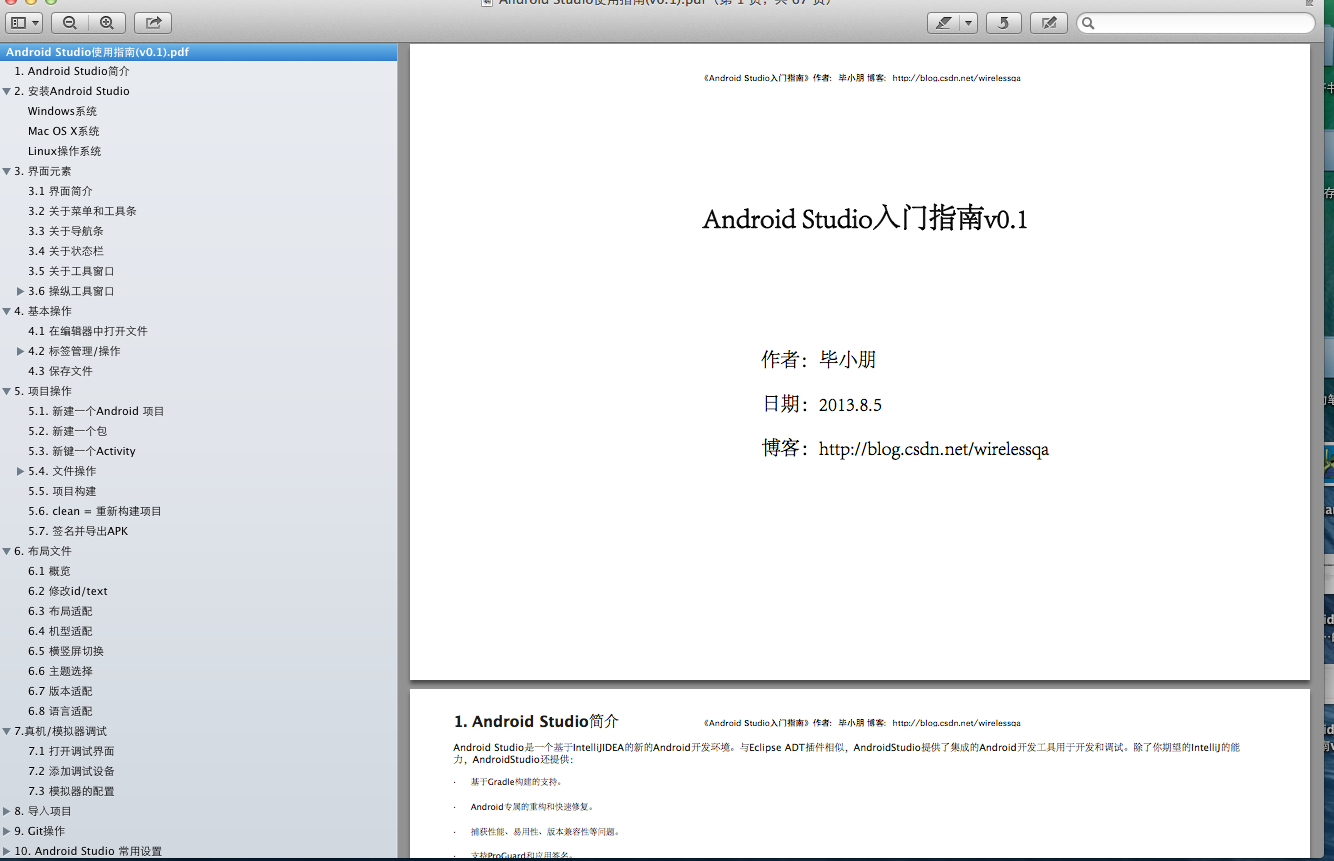Open the Share menu icon

[x=152, y=22]
